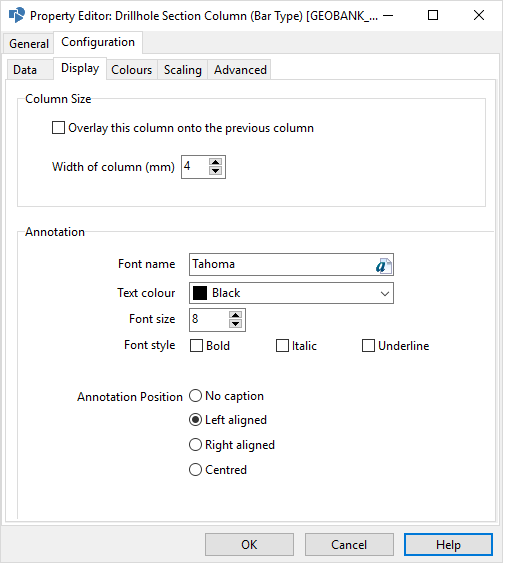Increase font size with up arrow
Screen dimensions: 505x566
coord(236,316)
